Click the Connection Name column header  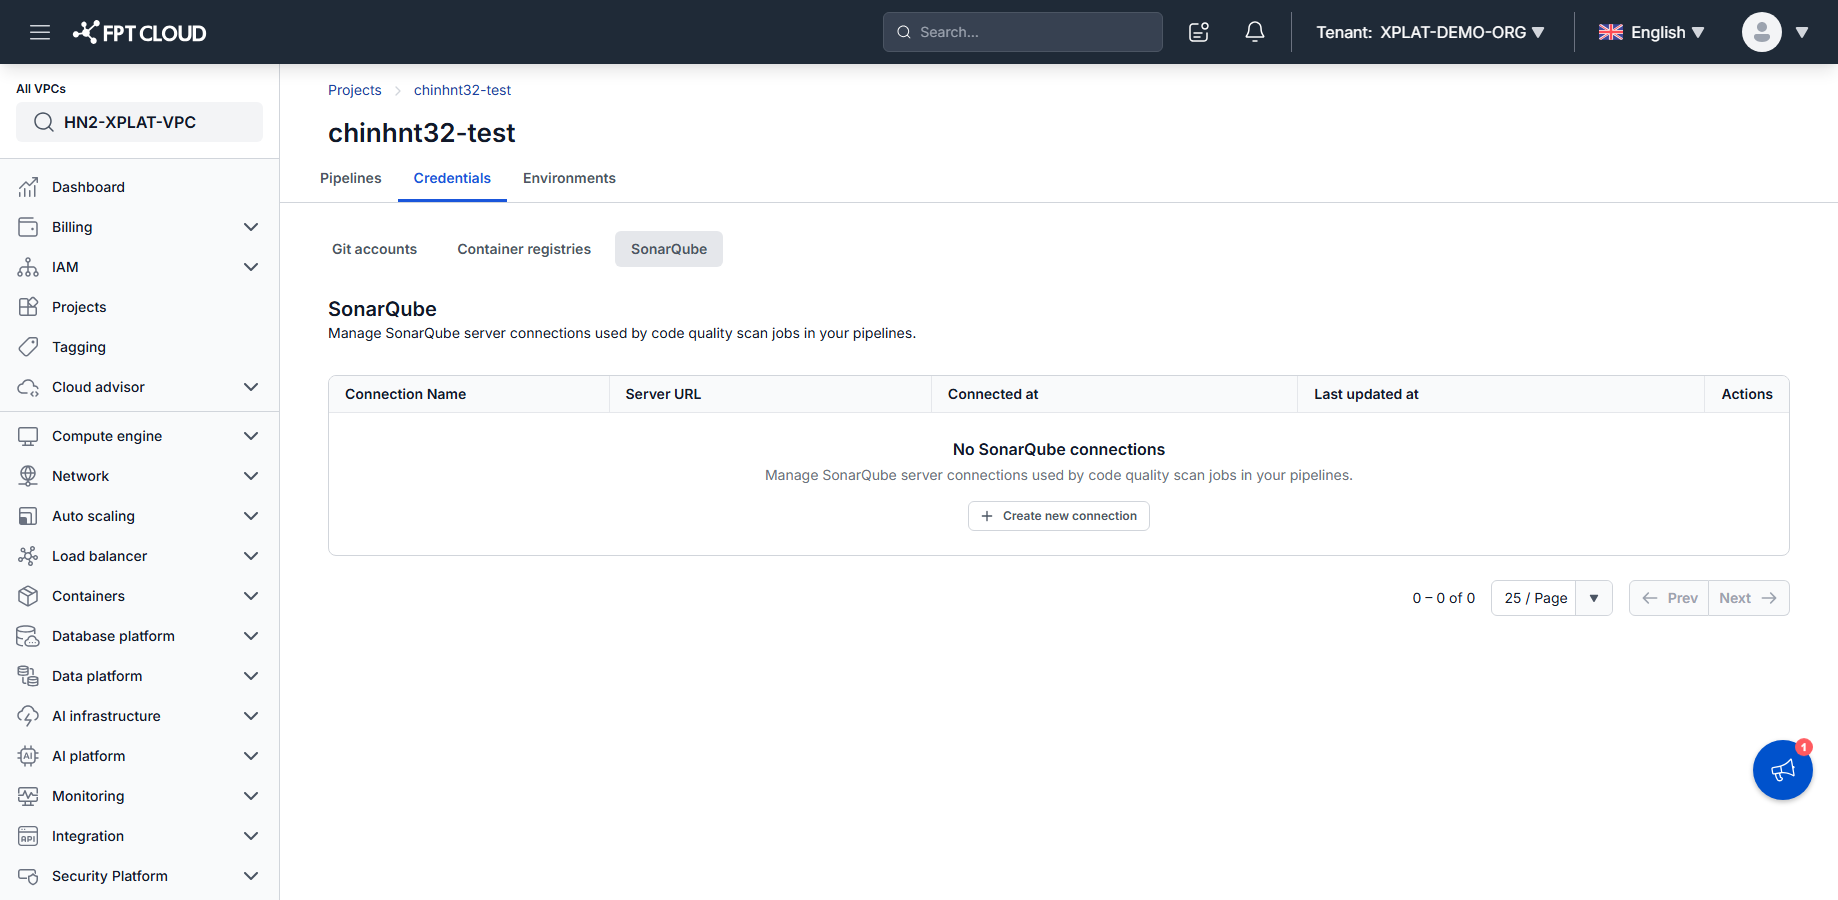(469, 394)
